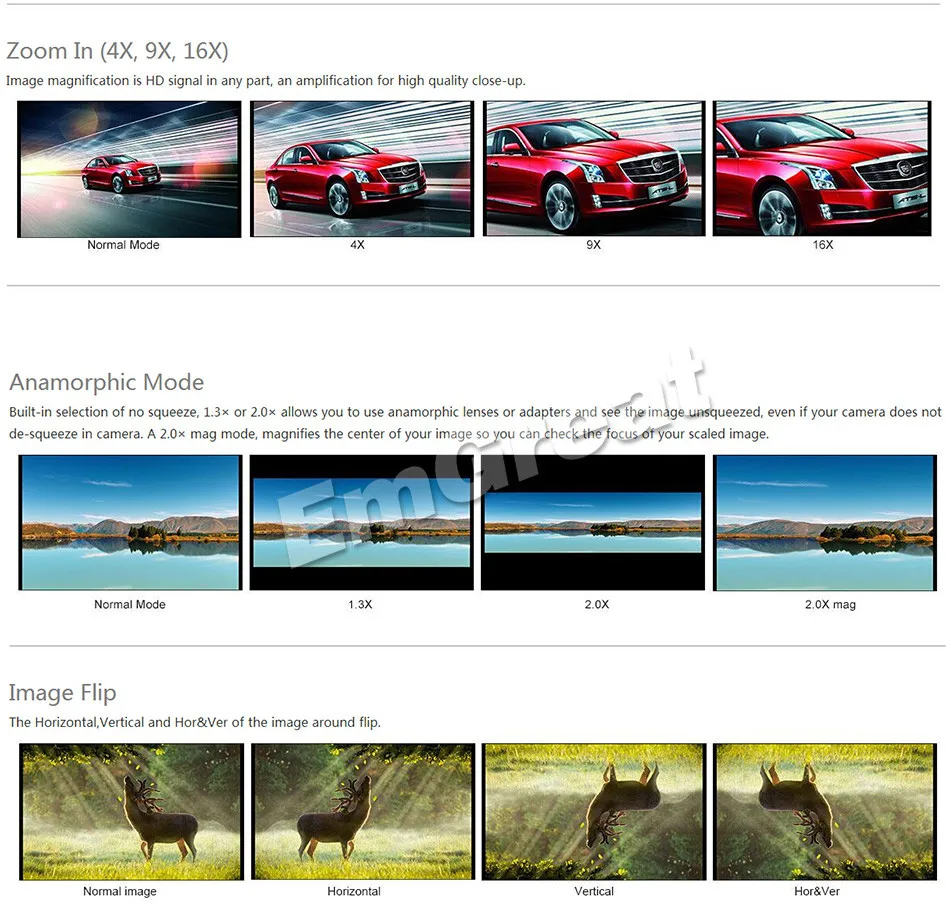Screen dimensions: 950x920
Task: Click the 'Hor&Ver' caption label
Action: (817, 891)
